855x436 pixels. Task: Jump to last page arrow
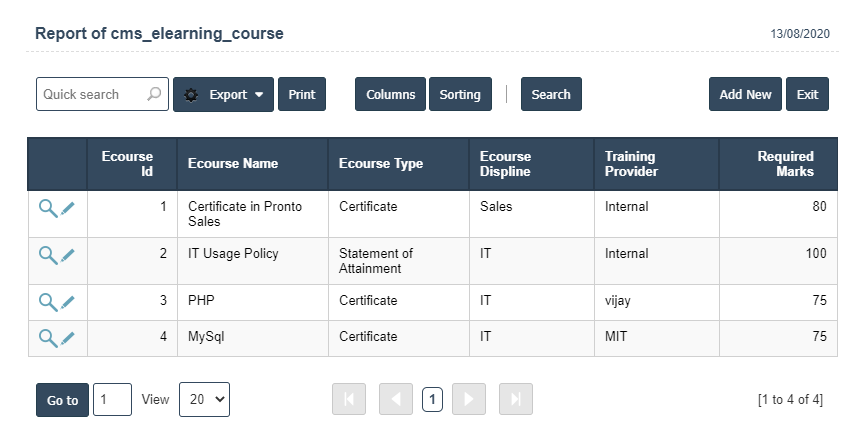pos(516,399)
